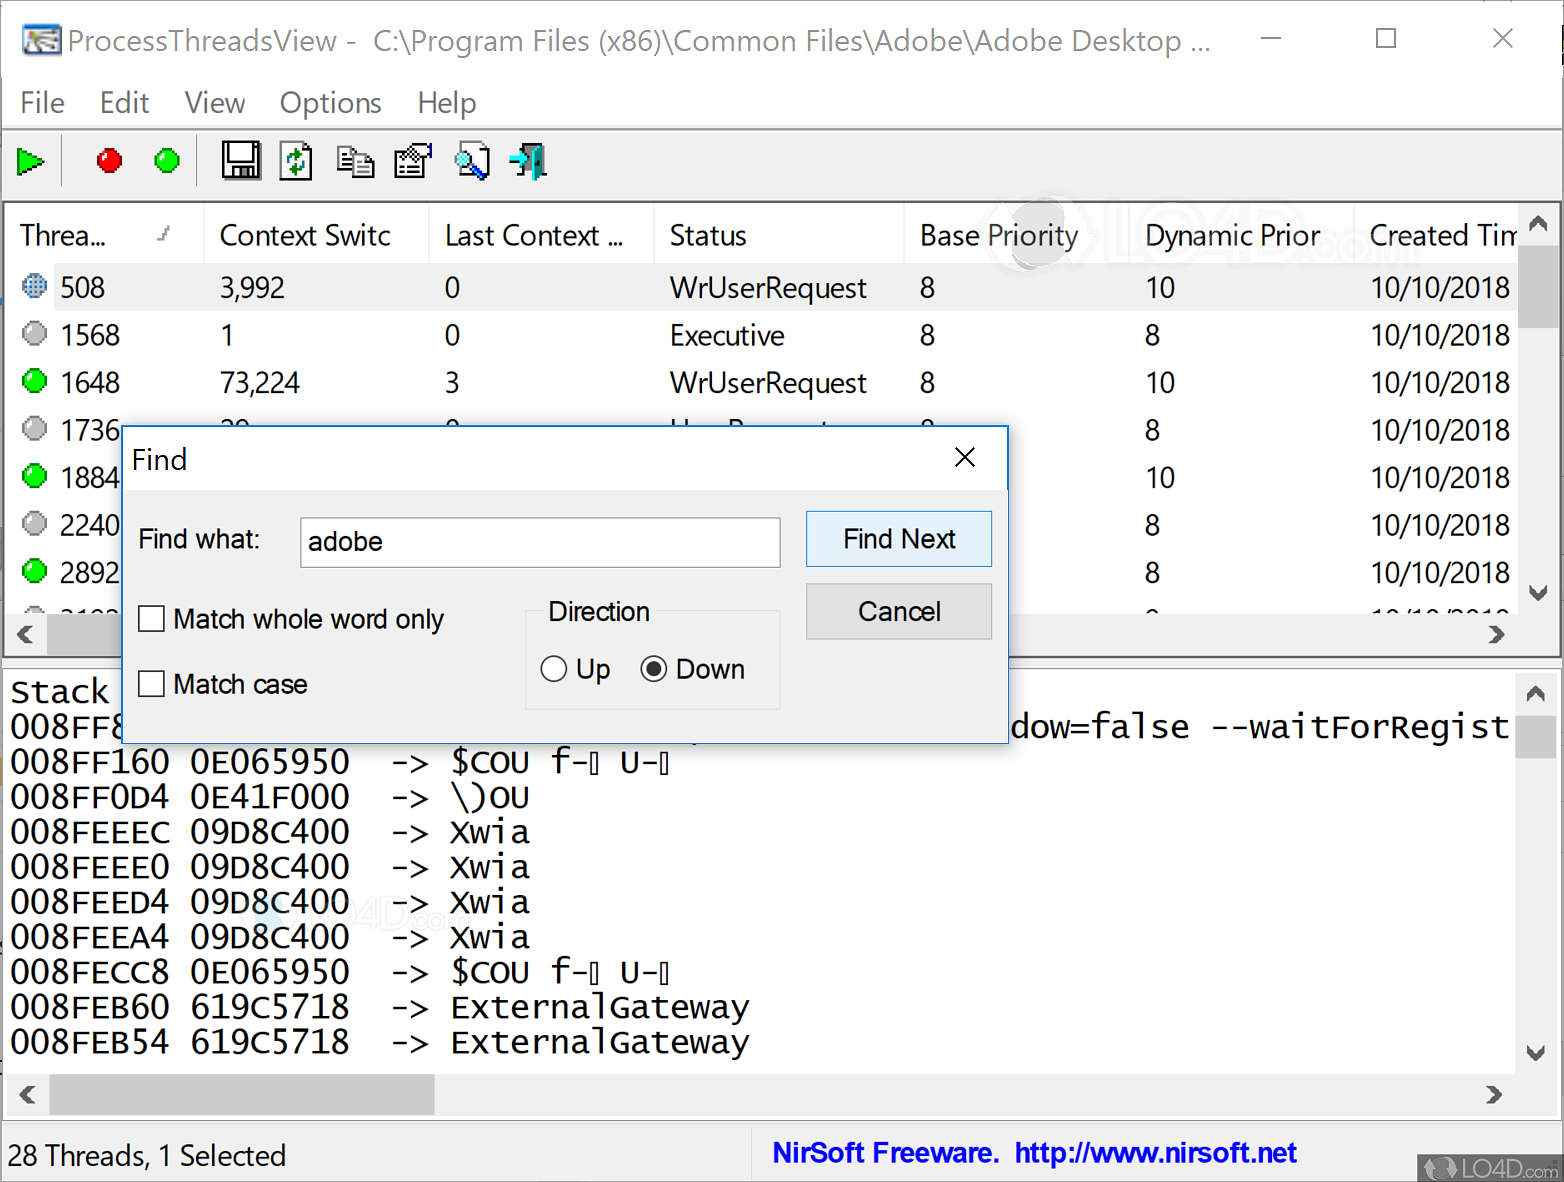Open the Help menu

click(446, 102)
